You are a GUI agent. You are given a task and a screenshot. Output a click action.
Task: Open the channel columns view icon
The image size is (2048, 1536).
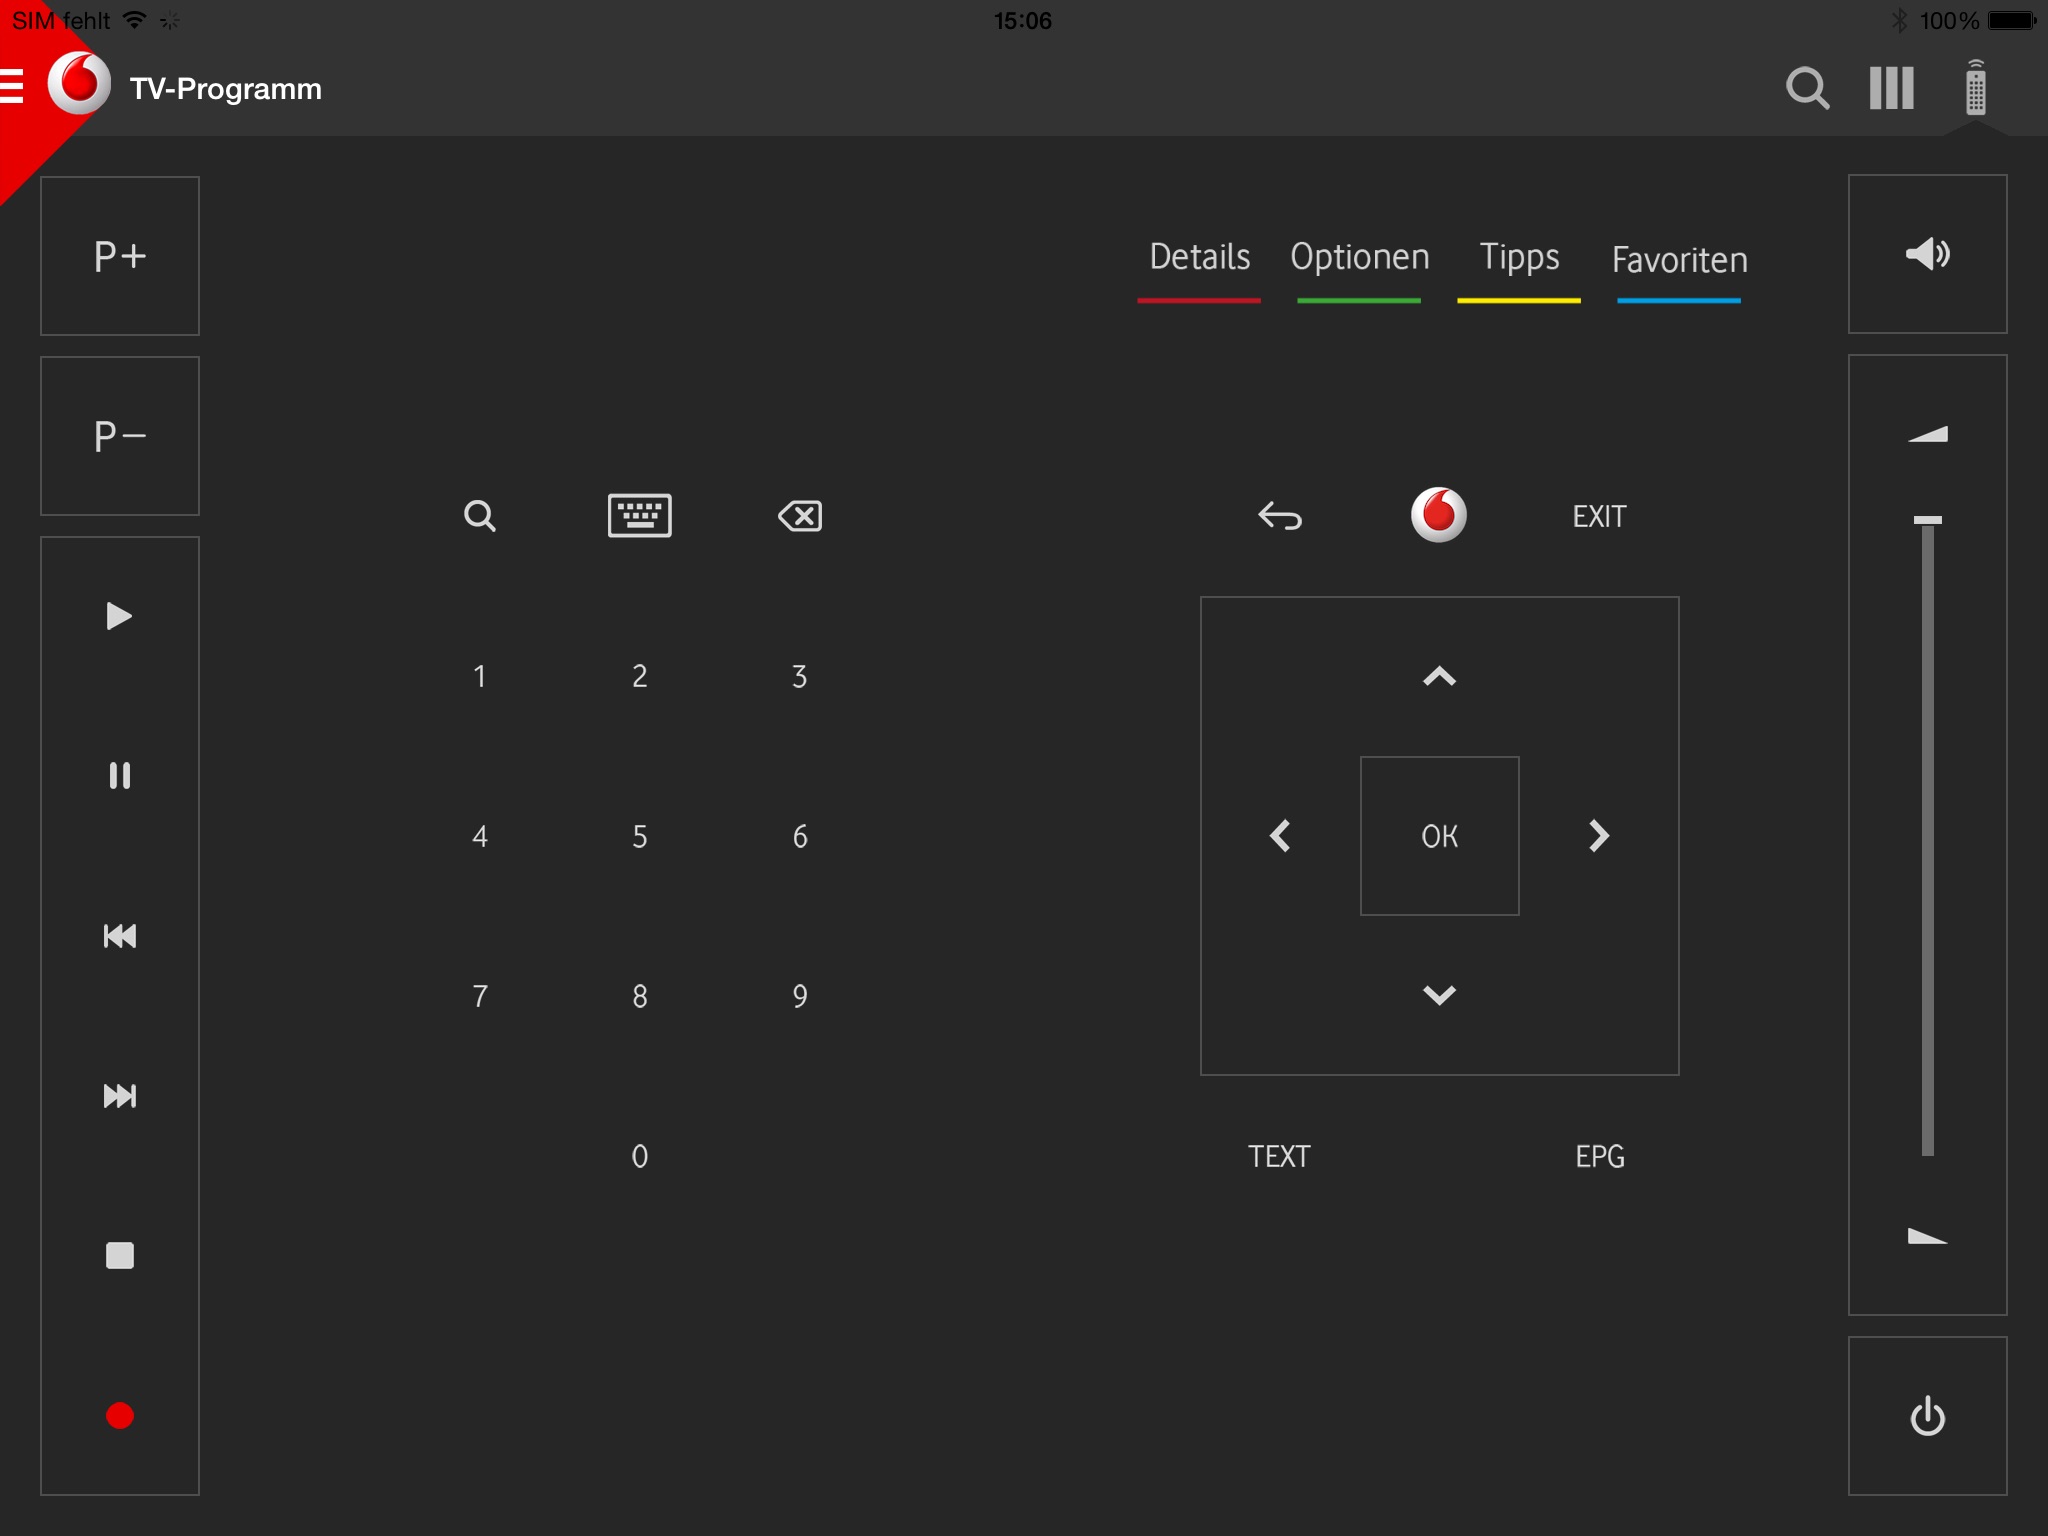pos(1892,88)
